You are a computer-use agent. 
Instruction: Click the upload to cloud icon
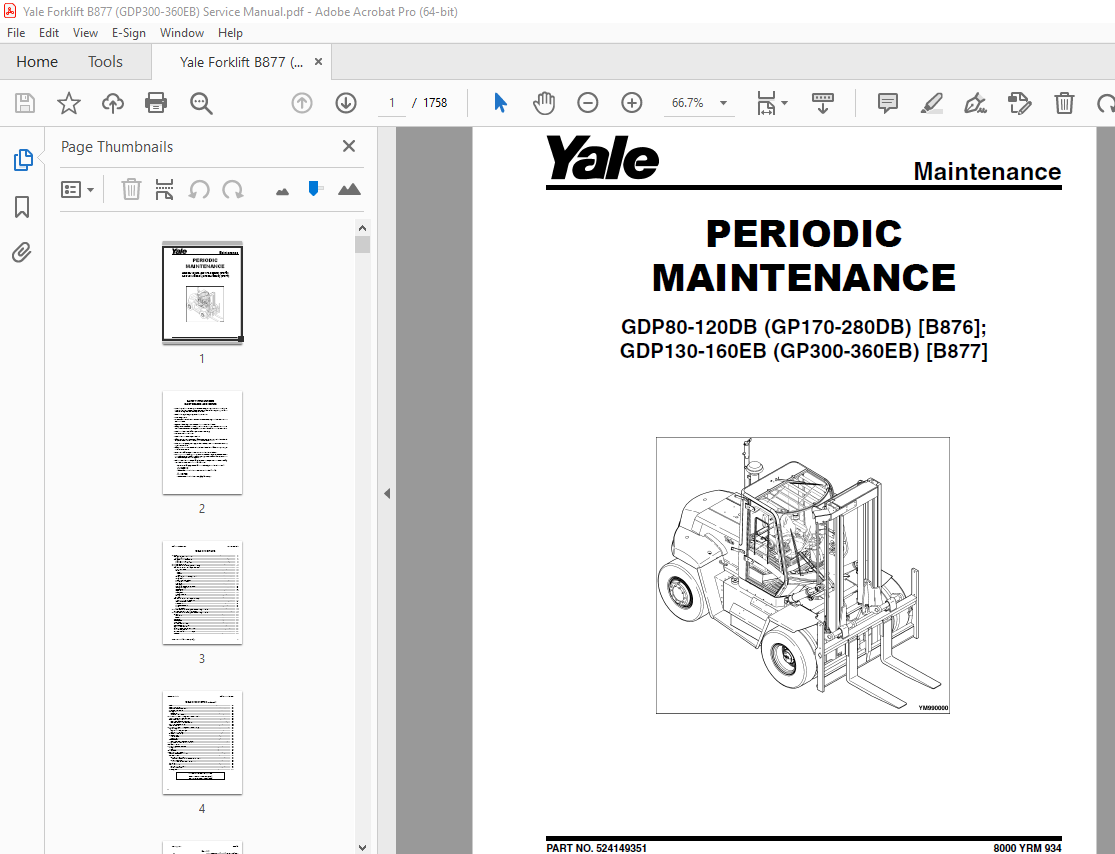point(112,103)
